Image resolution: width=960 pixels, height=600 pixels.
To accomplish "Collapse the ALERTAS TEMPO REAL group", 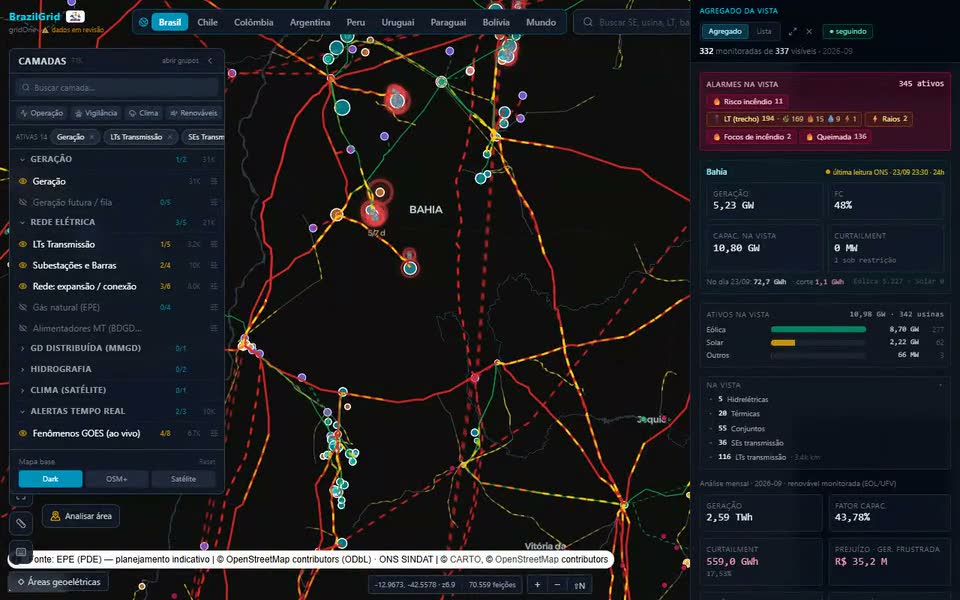I will click(x=22, y=411).
